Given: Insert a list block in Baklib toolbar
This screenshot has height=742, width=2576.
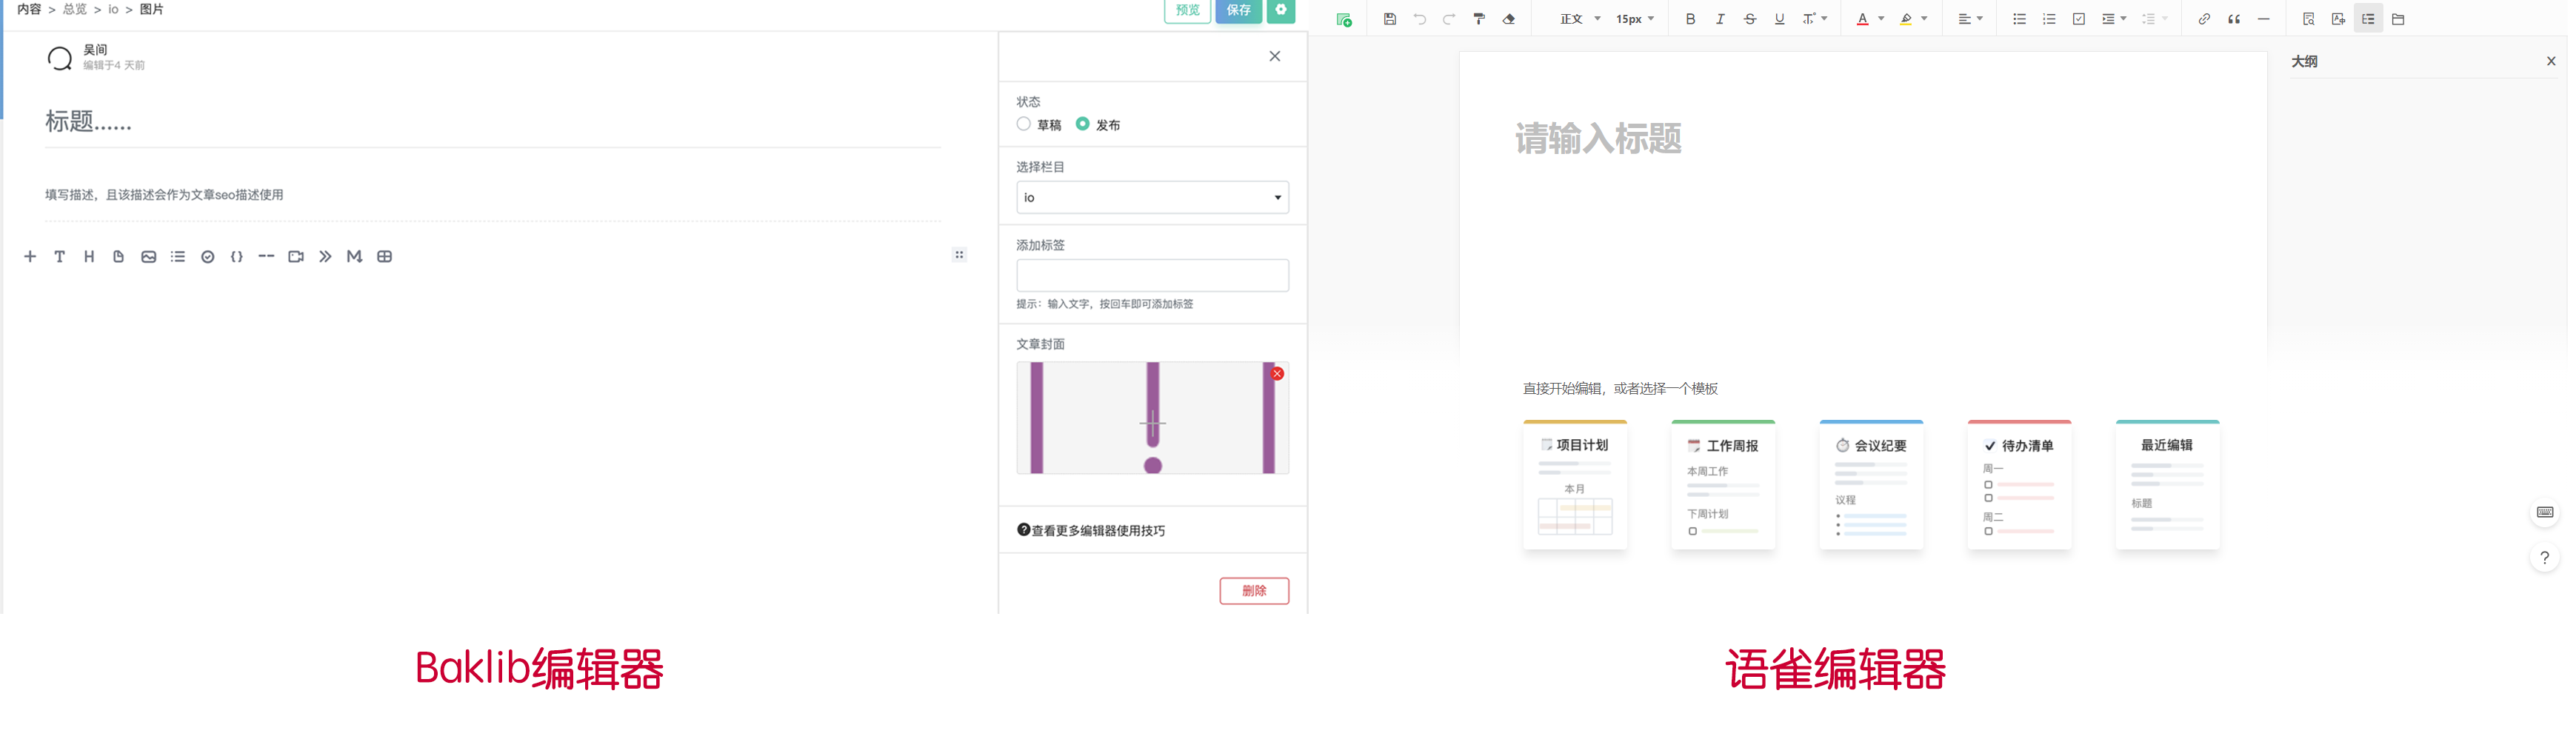Looking at the screenshot, I should (x=178, y=257).
